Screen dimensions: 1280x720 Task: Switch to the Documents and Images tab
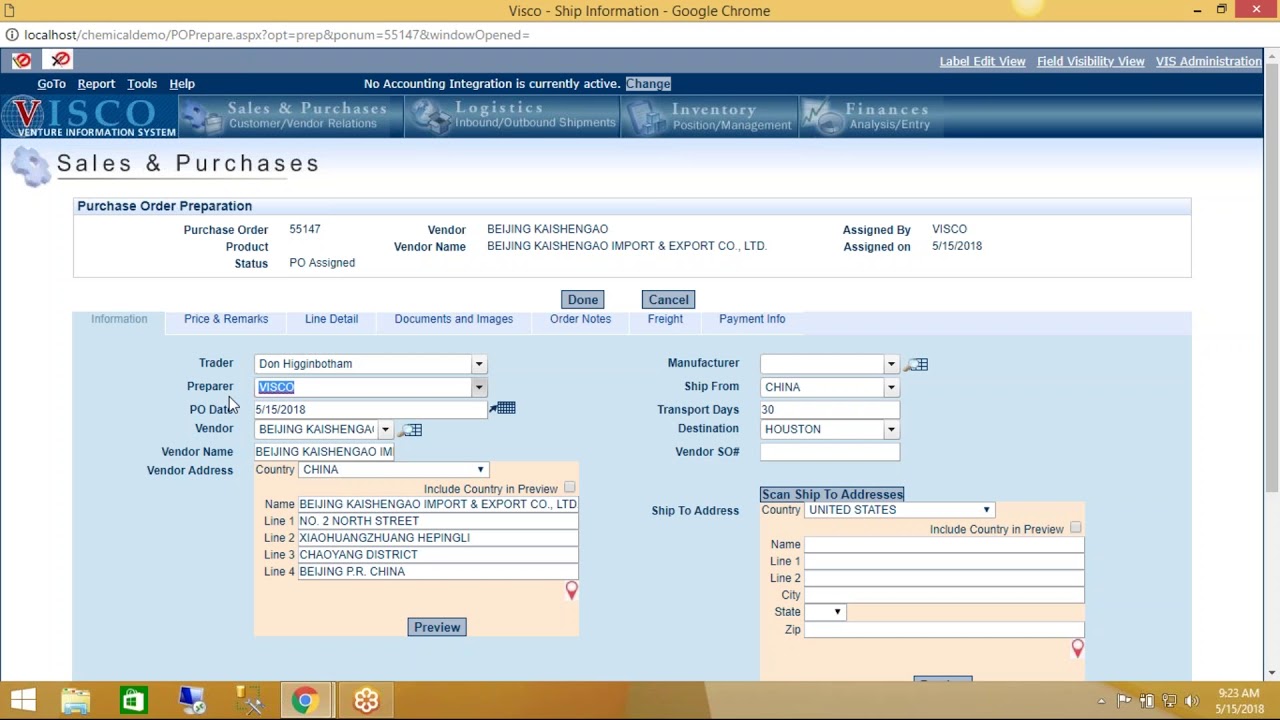point(453,319)
